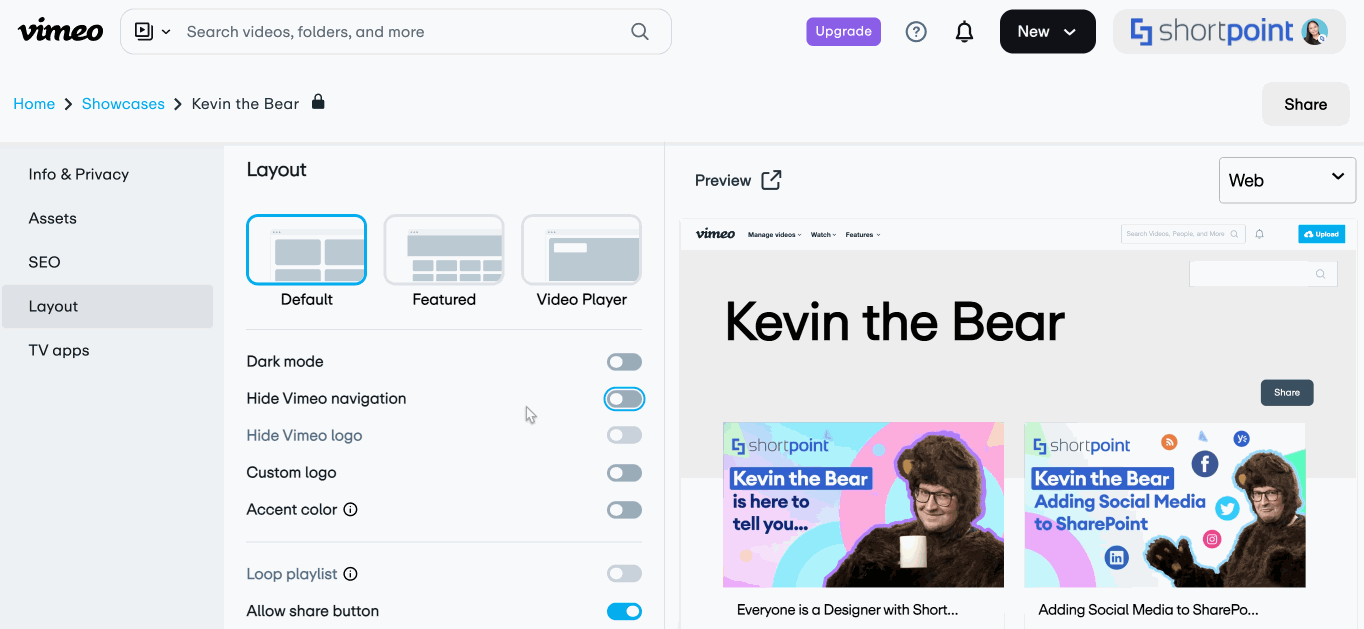1364x629 pixels.
Task: Open the notifications bell icon
Action: pos(964,32)
